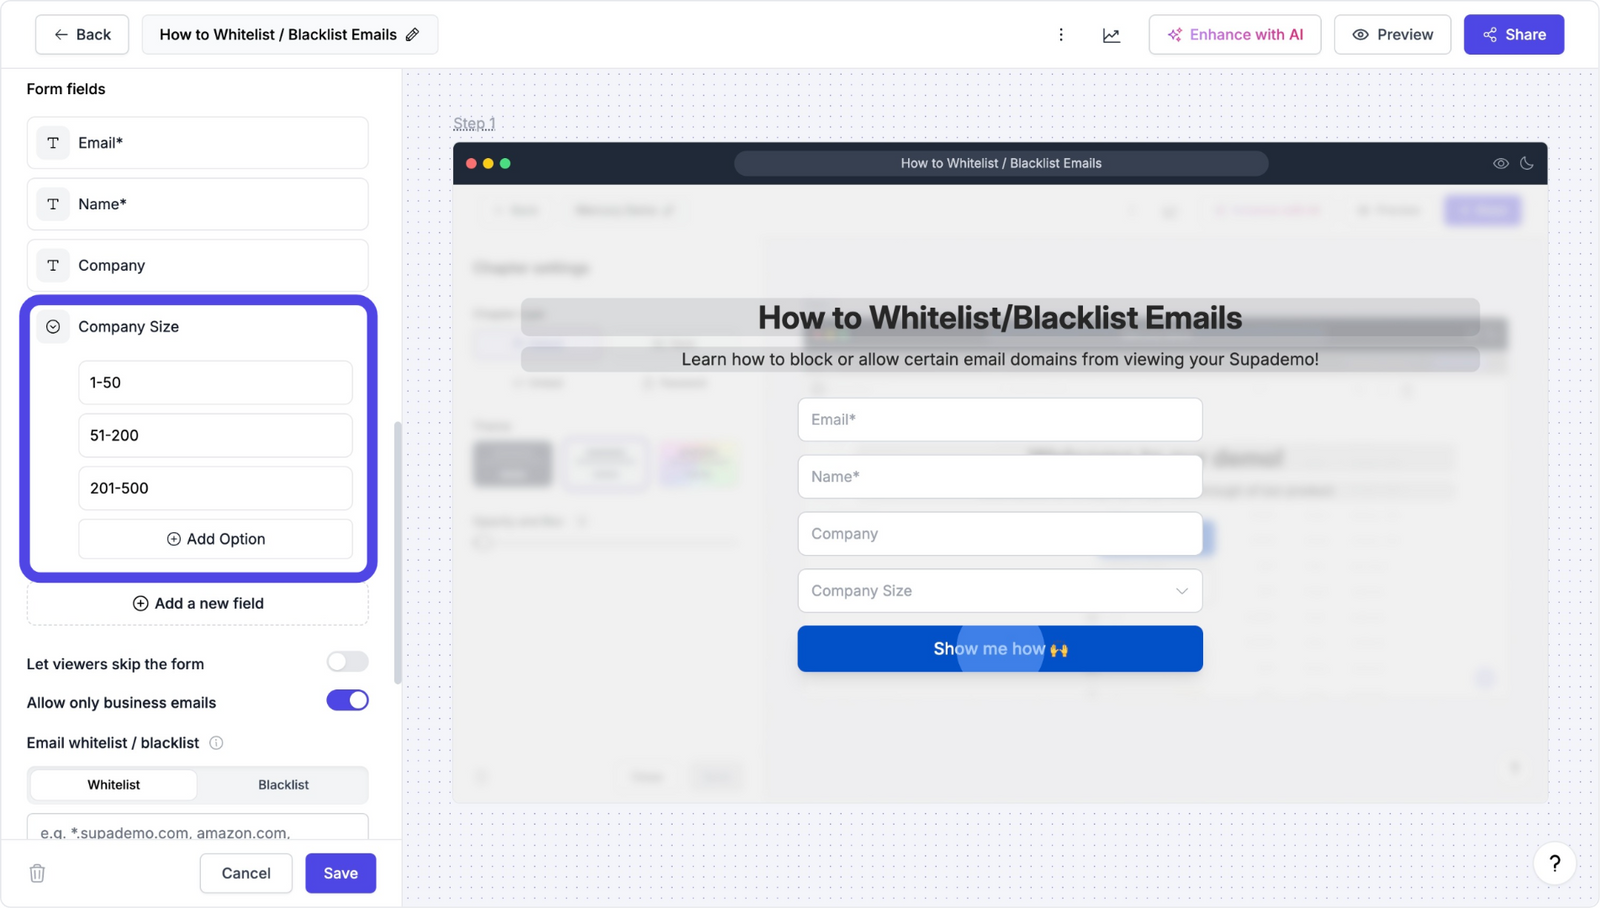The width and height of the screenshot is (1600, 908).
Task: Switch to the Blacklist tab
Action: (283, 785)
